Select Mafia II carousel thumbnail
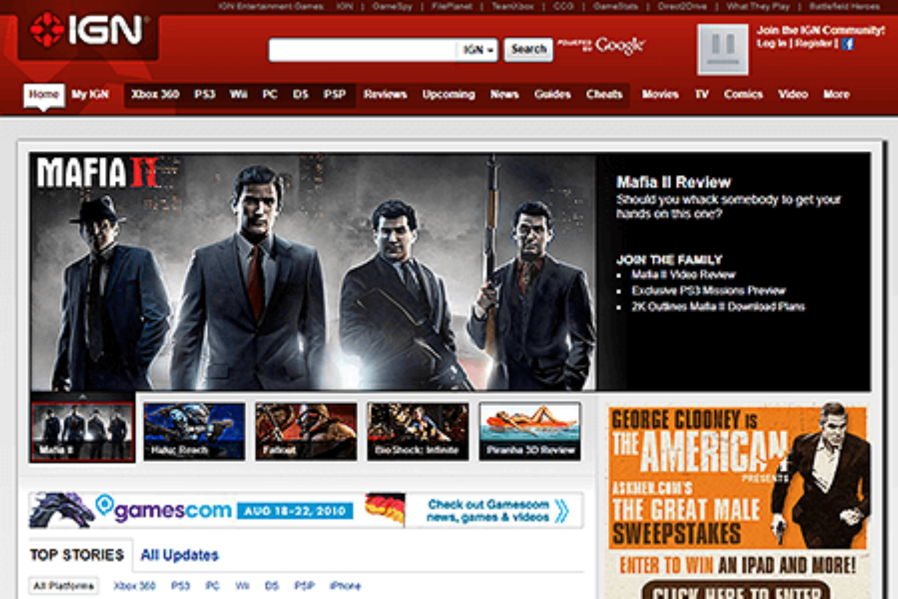Screen dimensions: 898x599 click(82, 431)
